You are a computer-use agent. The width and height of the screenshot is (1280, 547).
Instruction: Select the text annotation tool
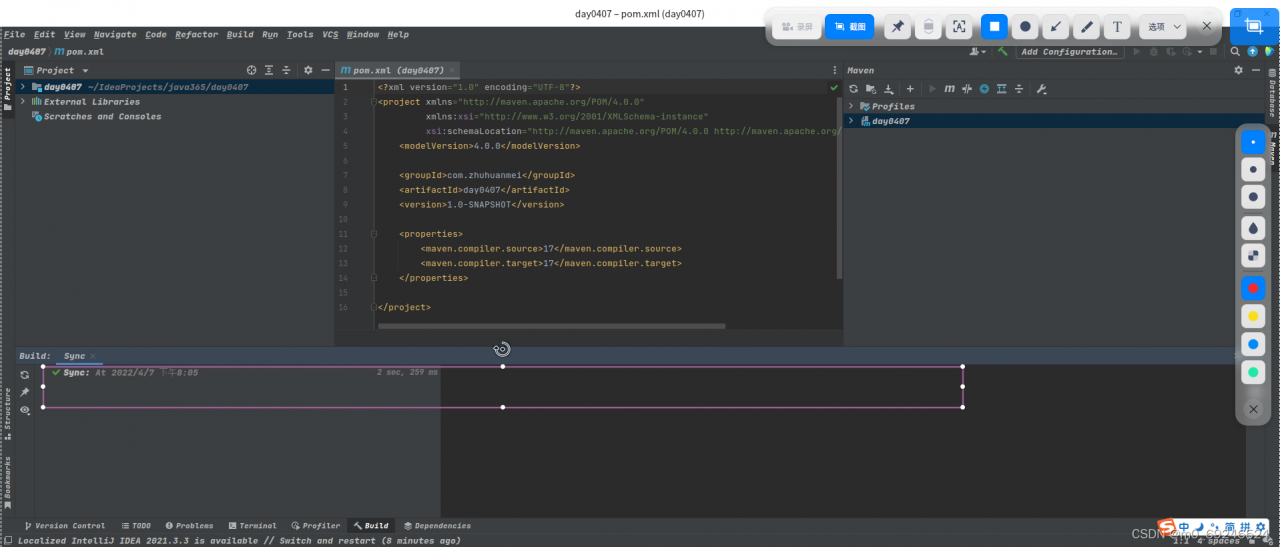point(1117,27)
